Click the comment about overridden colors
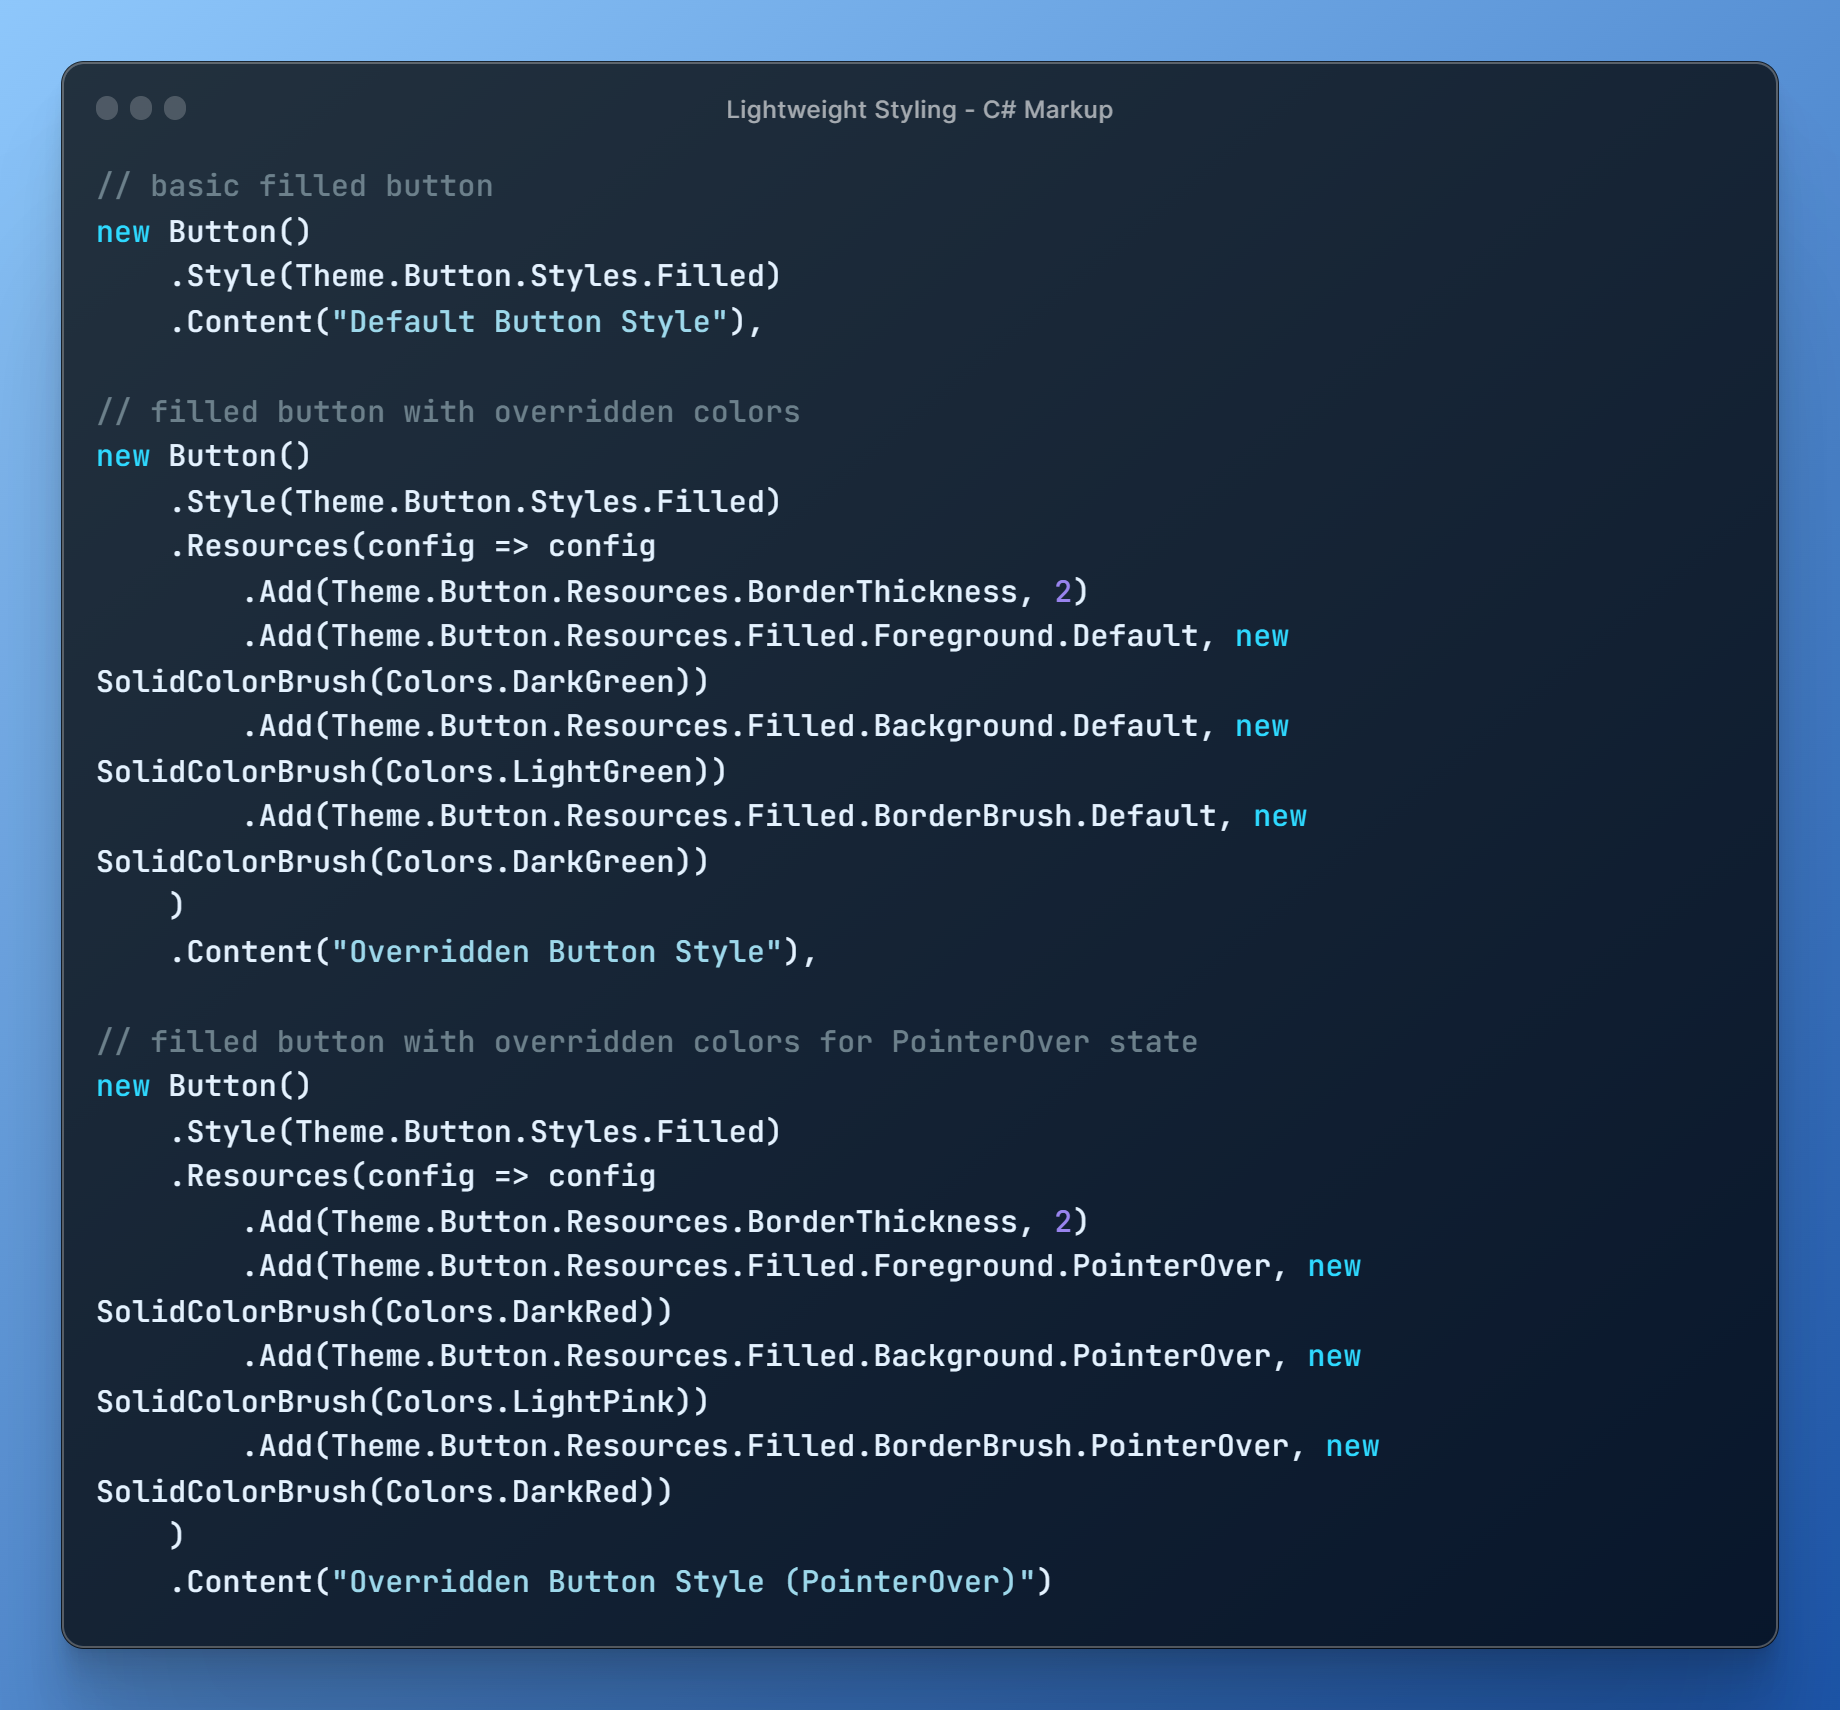1840x1710 pixels. pos(448,411)
